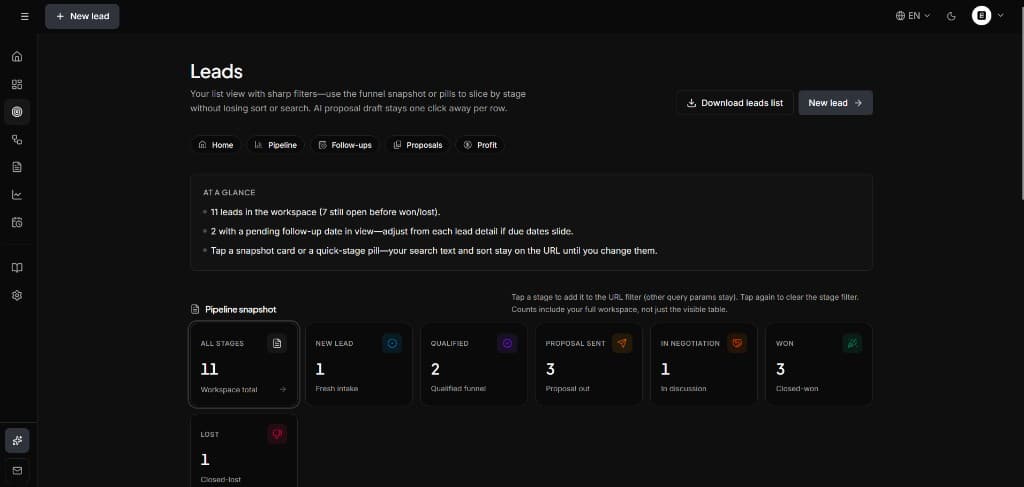Open the document icon in the sidebar
1024x487 pixels.
17,167
